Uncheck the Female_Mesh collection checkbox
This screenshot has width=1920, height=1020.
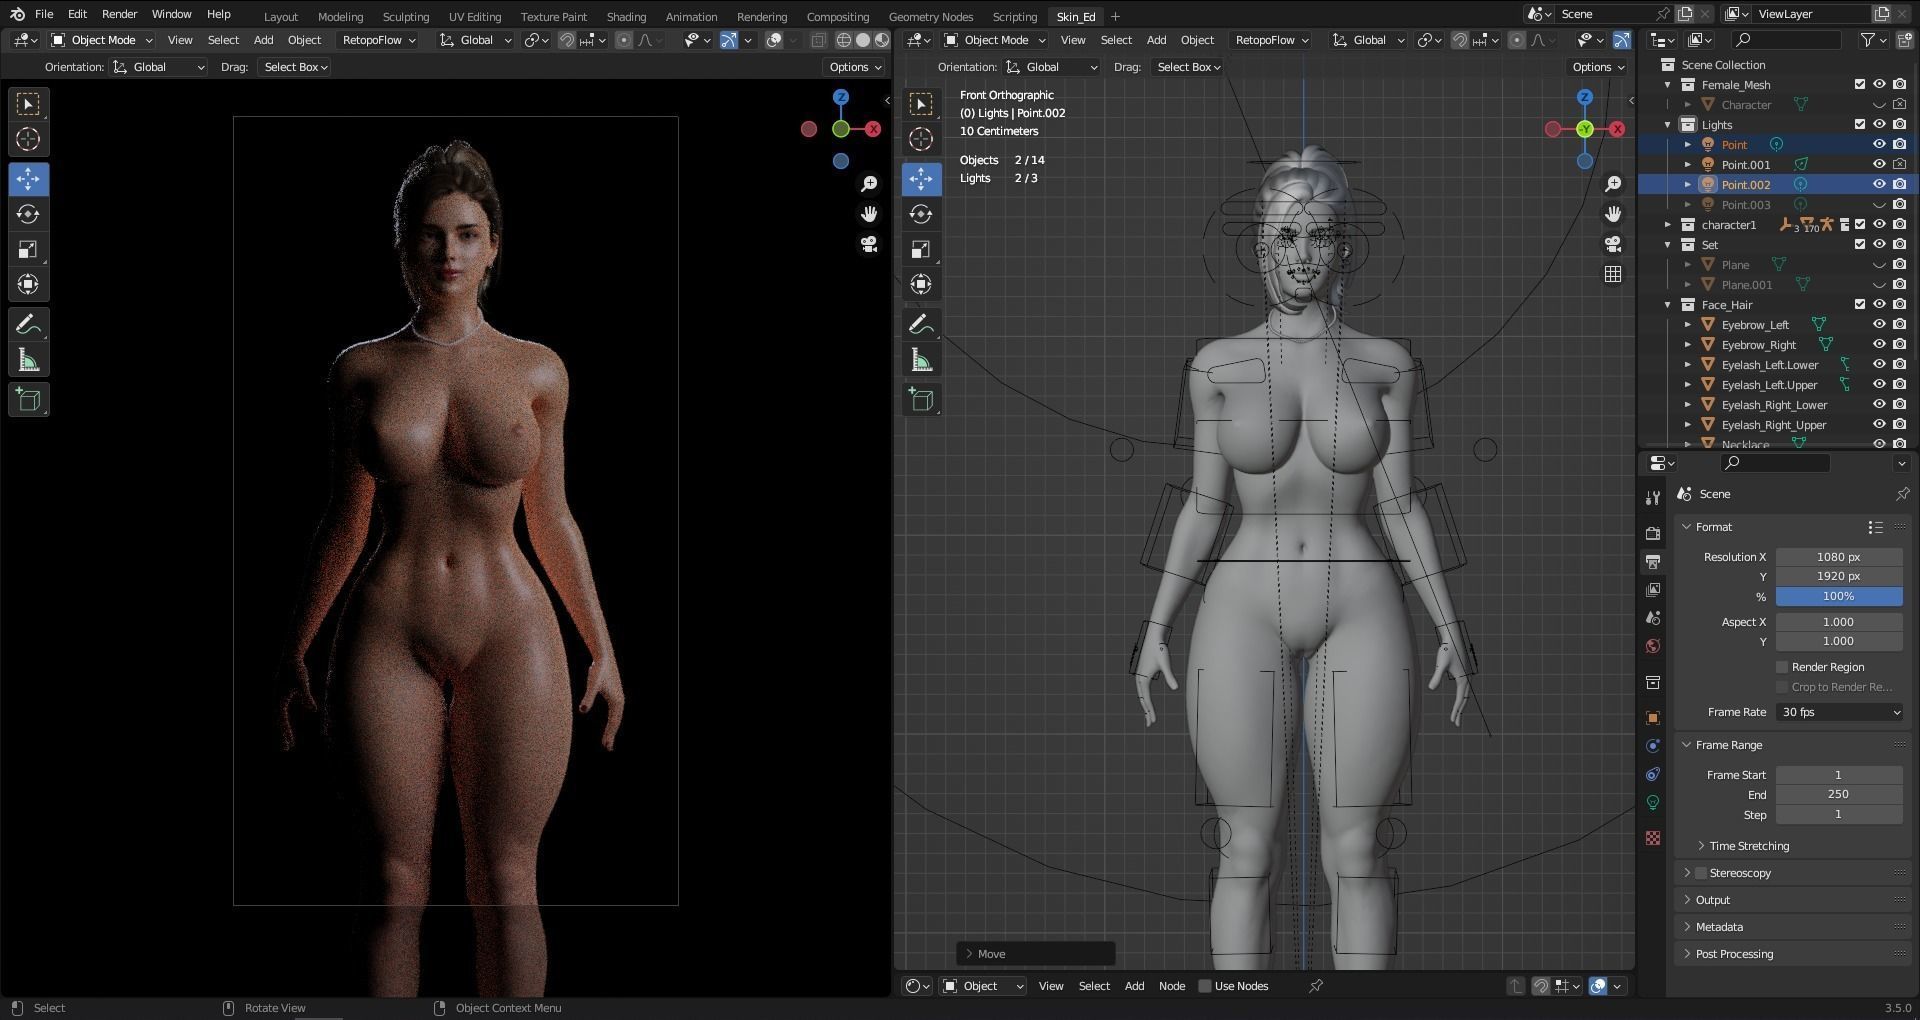tap(1860, 85)
